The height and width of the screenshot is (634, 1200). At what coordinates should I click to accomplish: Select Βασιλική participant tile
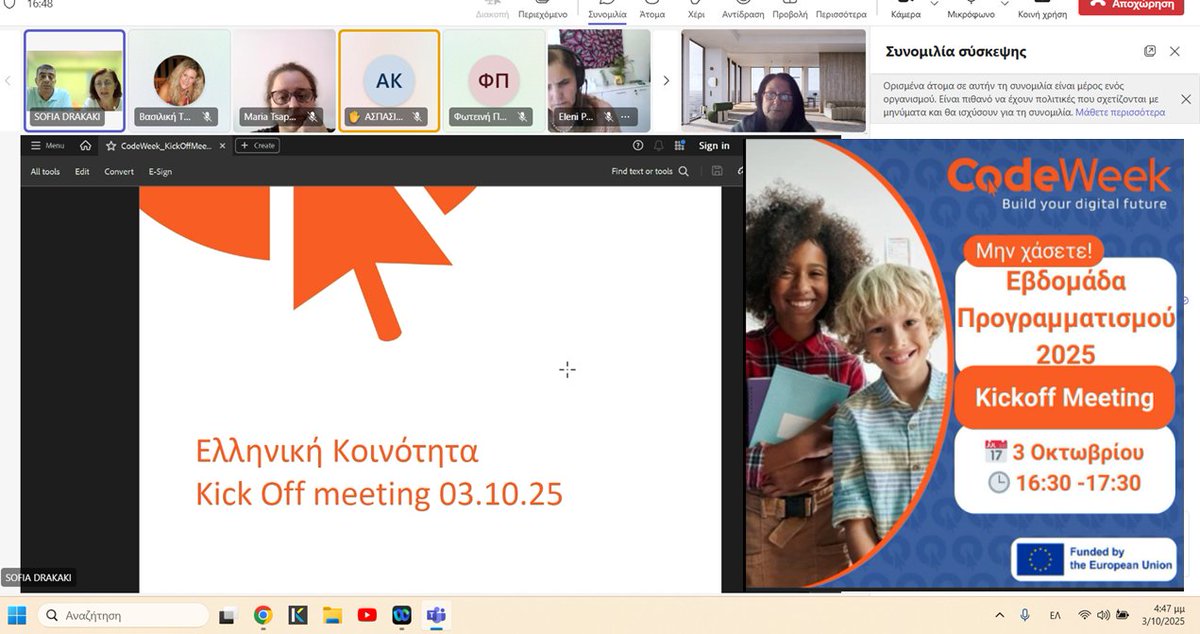click(179, 80)
